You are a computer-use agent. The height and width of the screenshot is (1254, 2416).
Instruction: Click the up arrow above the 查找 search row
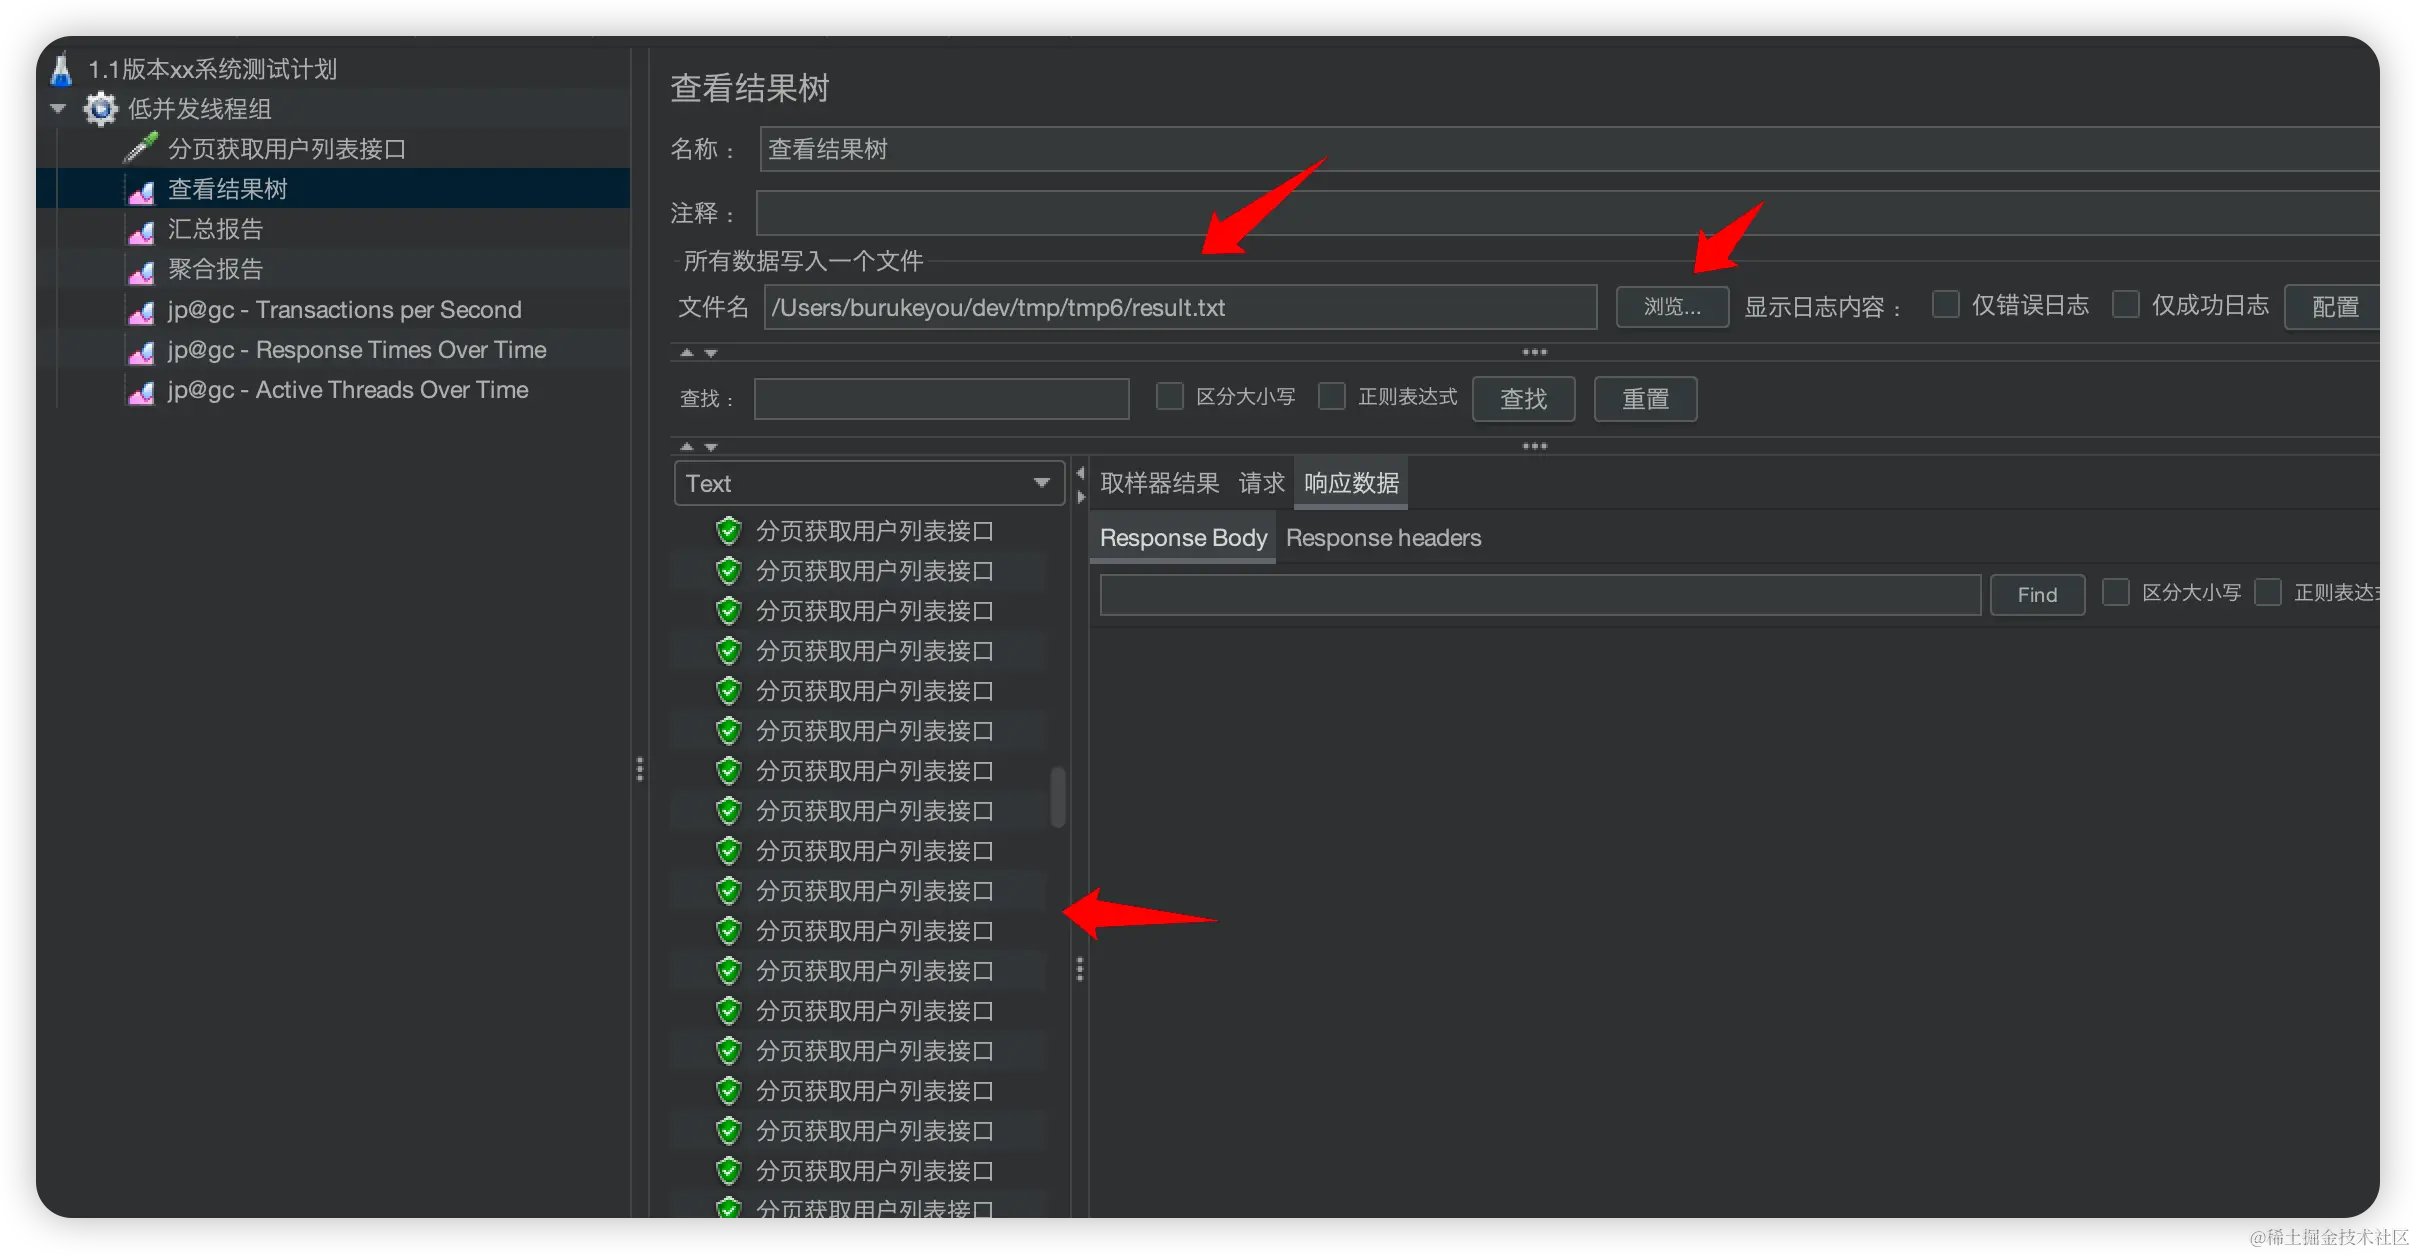[x=686, y=352]
